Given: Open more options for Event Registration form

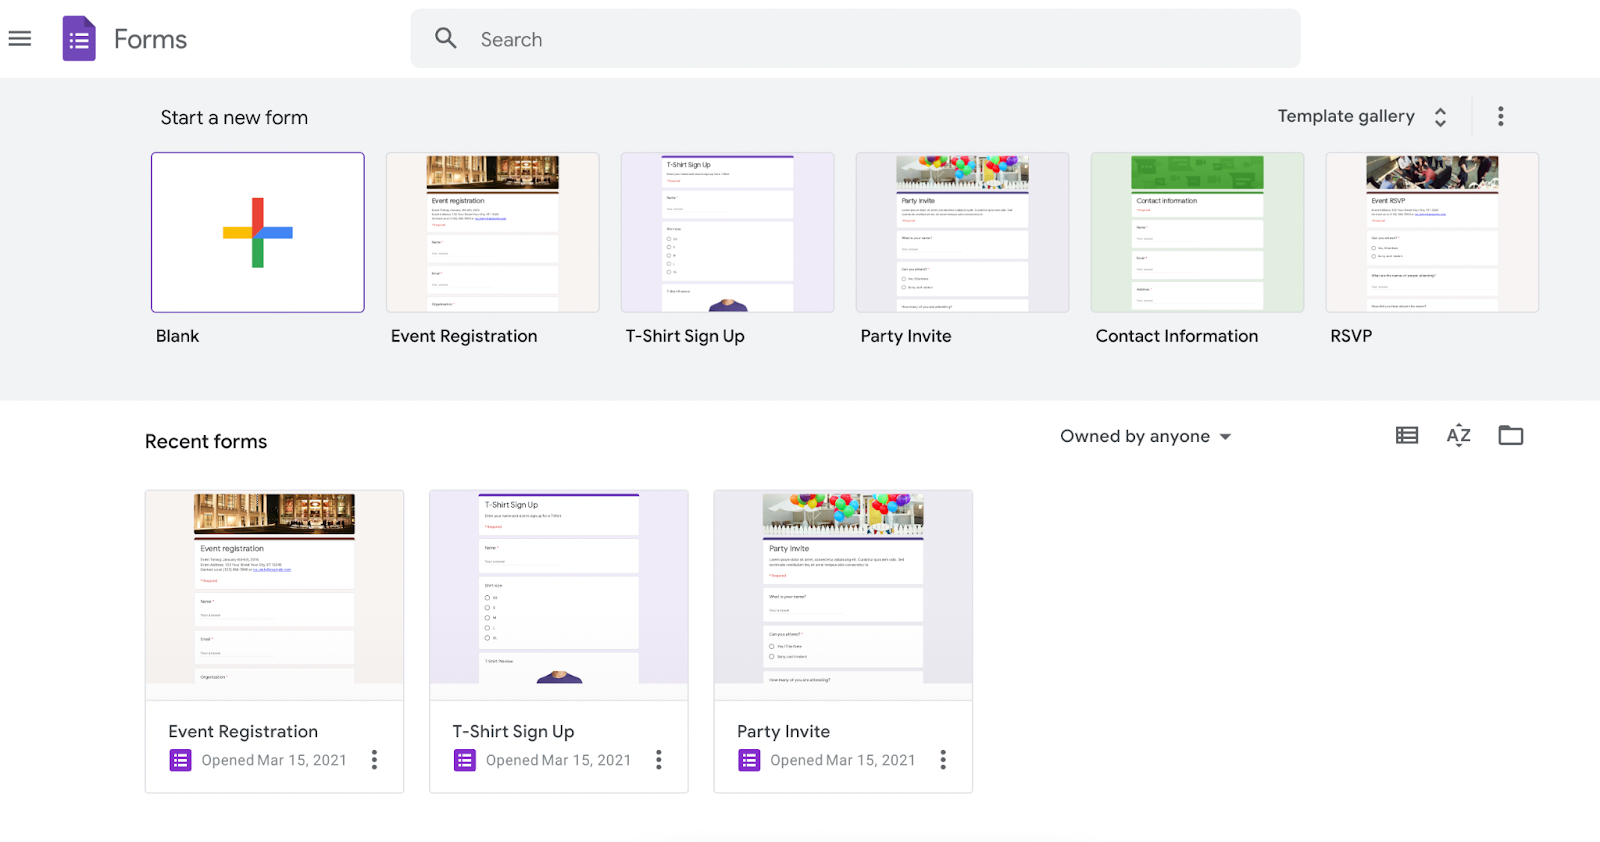Looking at the screenshot, I should click(x=374, y=760).
